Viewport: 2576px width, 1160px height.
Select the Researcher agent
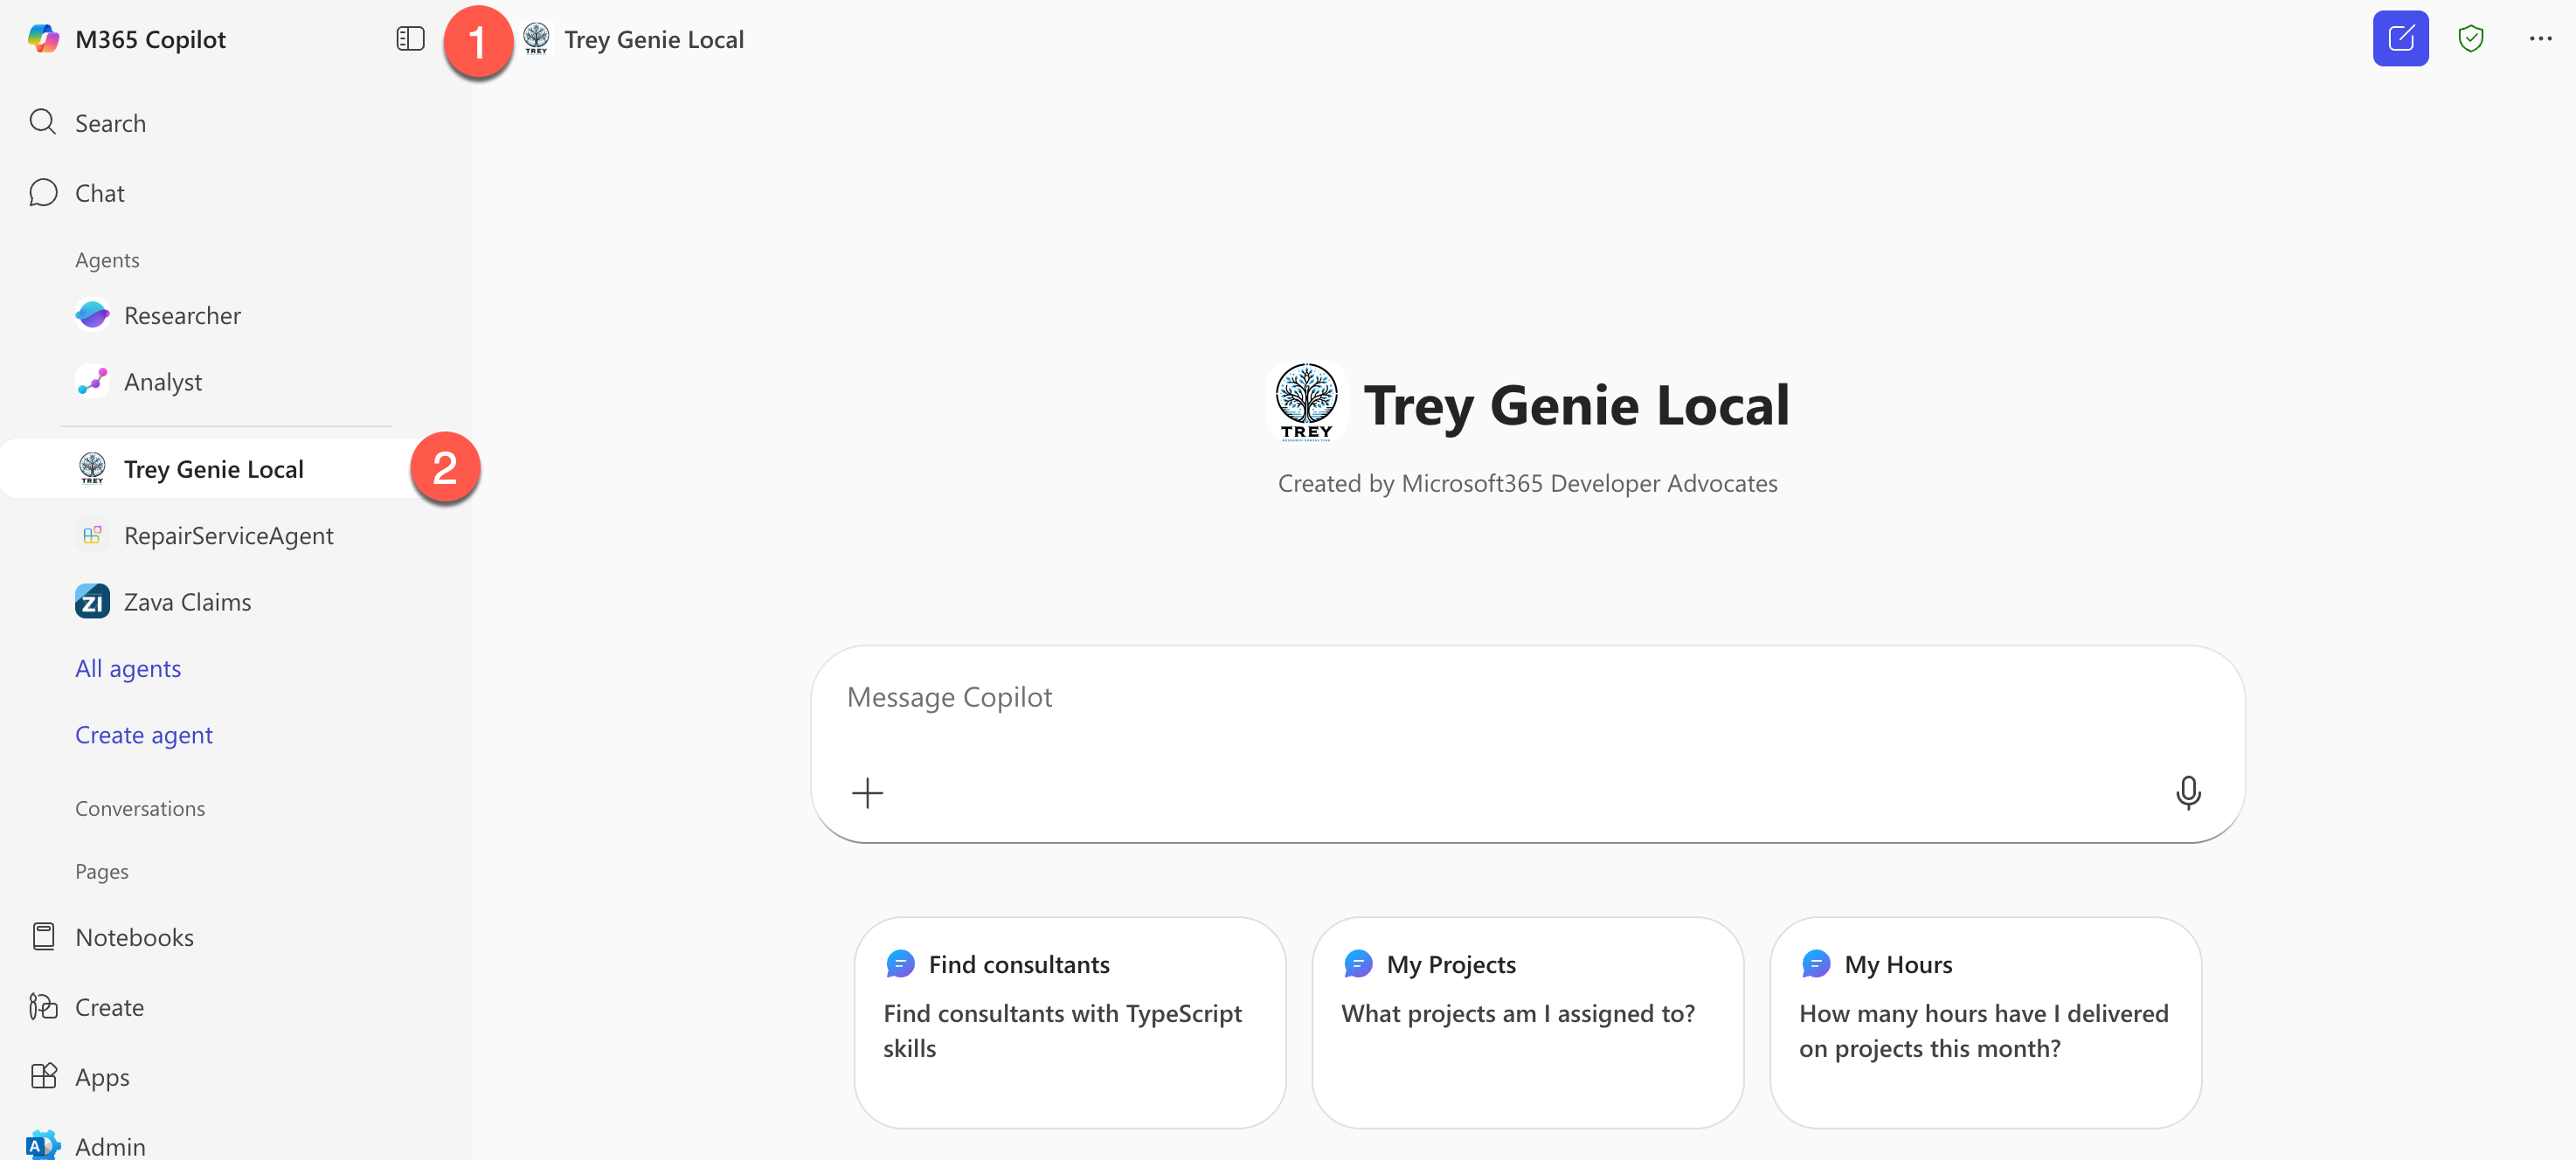click(x=182, y=316)
